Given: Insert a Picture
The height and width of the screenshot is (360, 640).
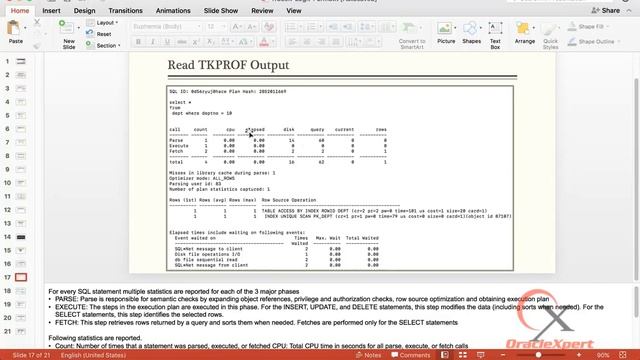Looking at the screenshot, I should (445, 33).
